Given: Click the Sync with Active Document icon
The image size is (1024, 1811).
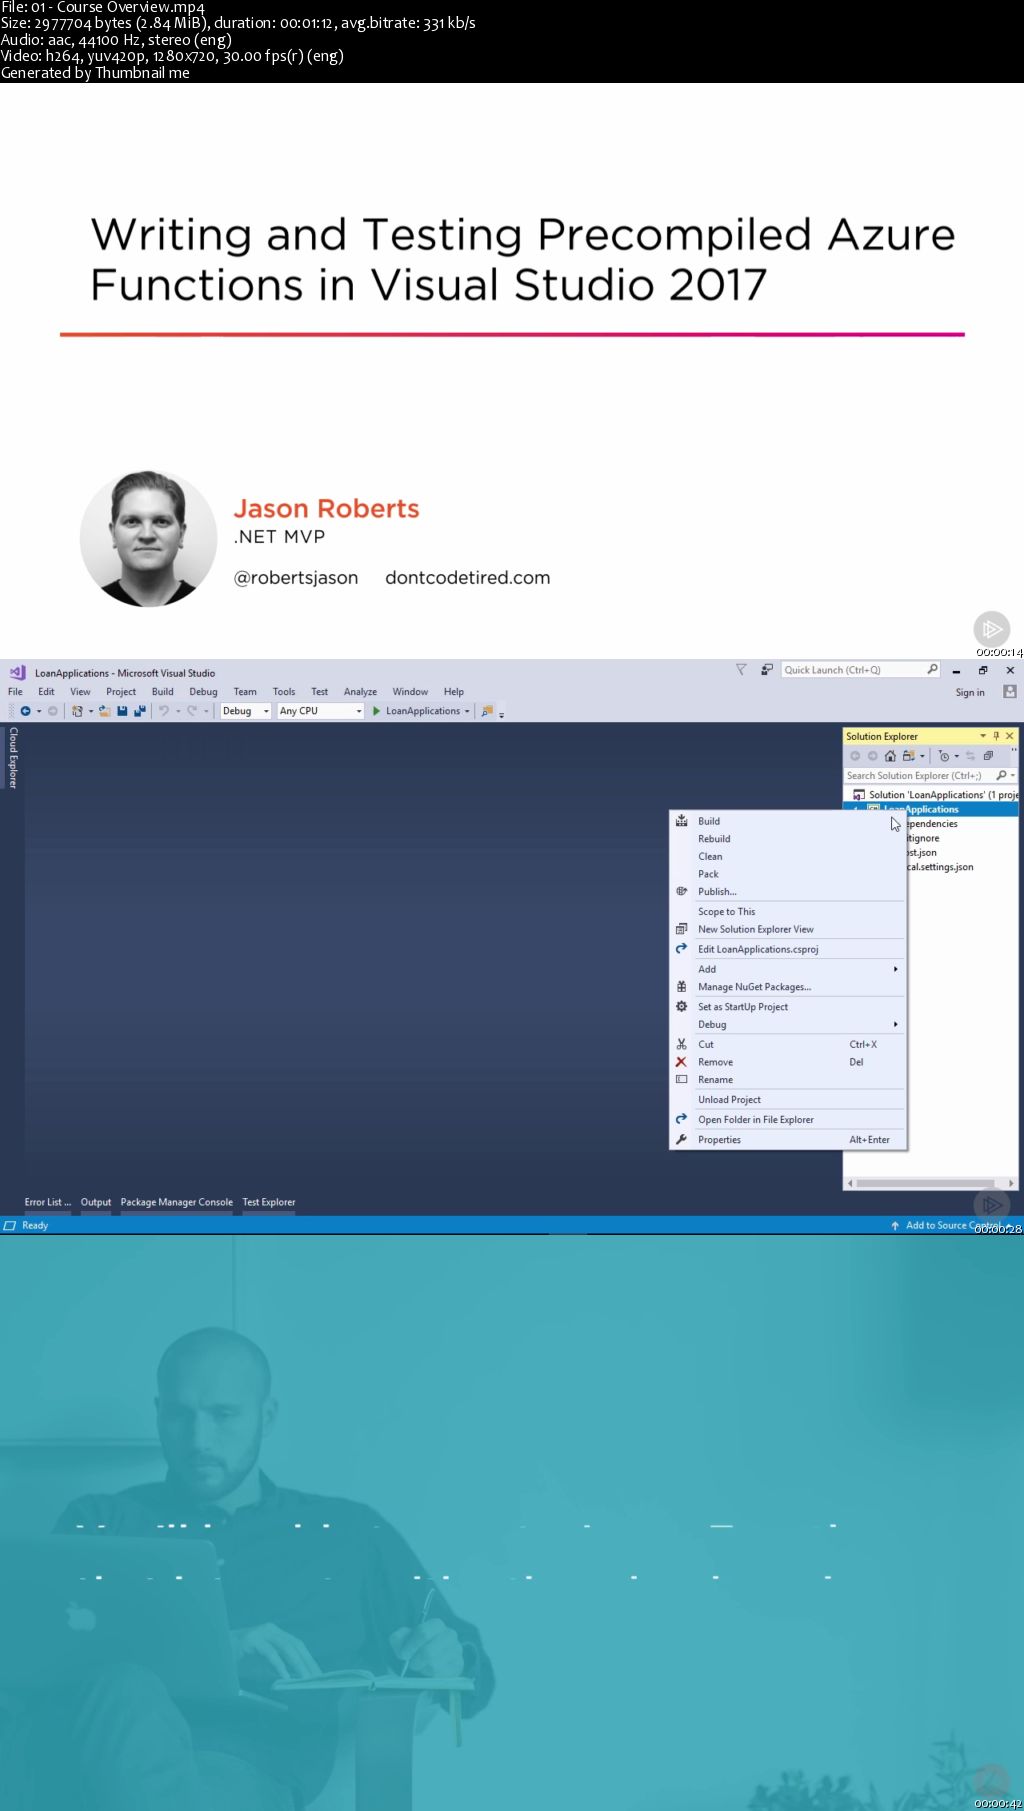Looking at the screenshot, I should 970,756.
